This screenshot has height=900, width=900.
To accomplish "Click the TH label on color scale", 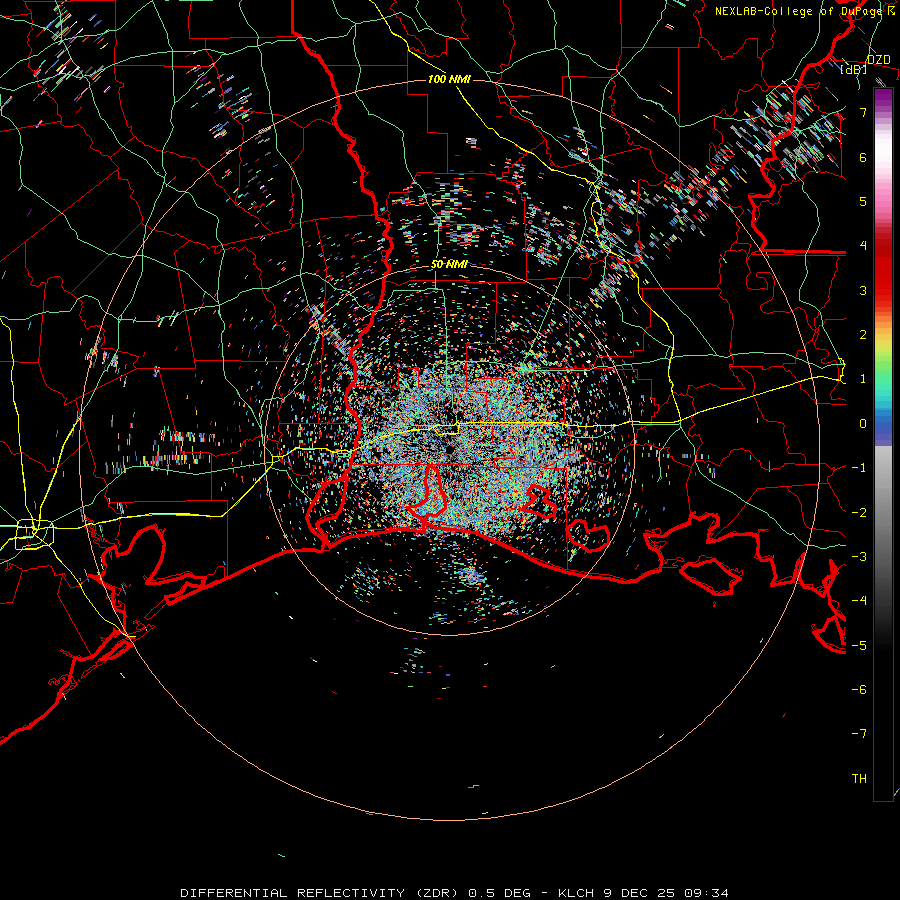I will tap(859, 779).
